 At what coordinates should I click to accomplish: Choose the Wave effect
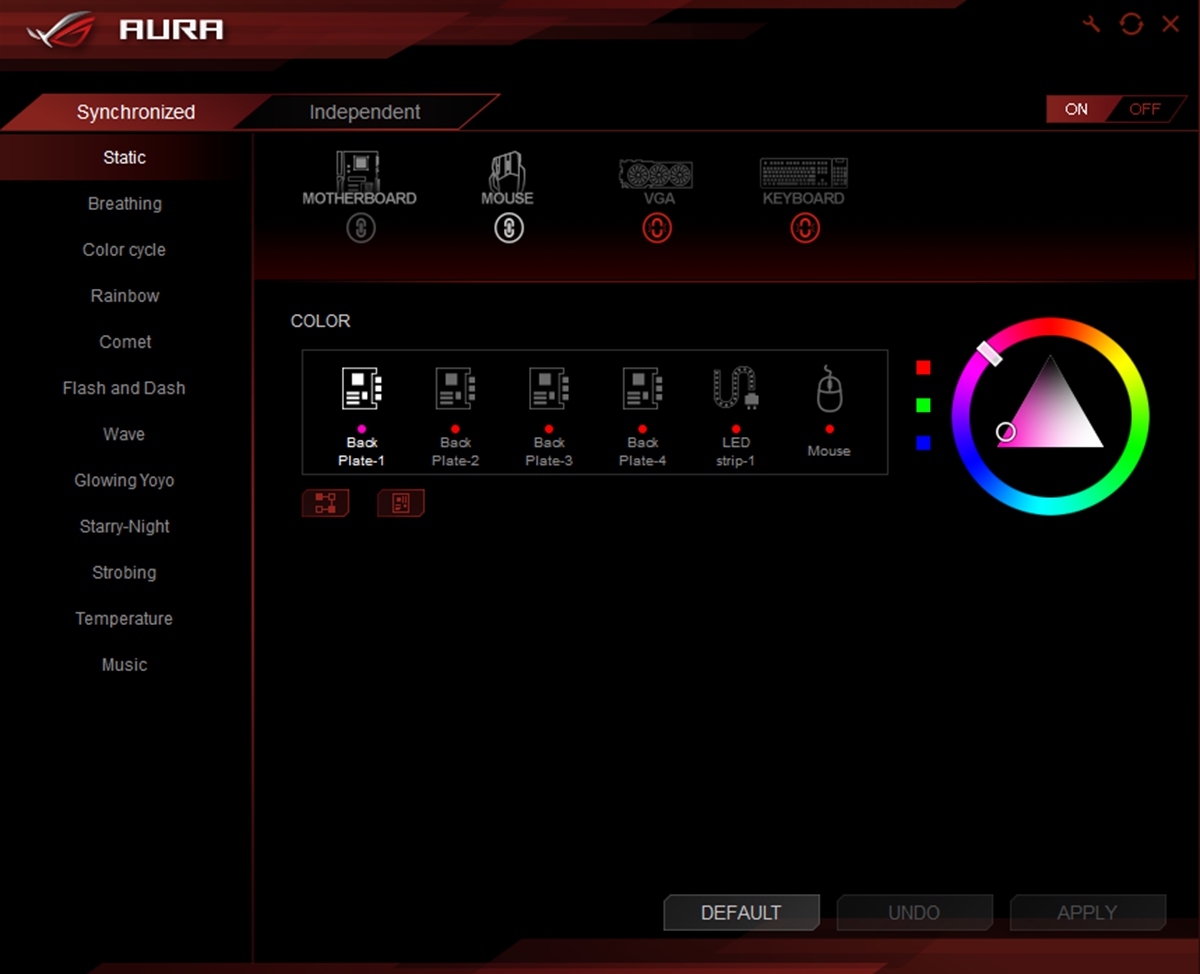pos(125,434)
